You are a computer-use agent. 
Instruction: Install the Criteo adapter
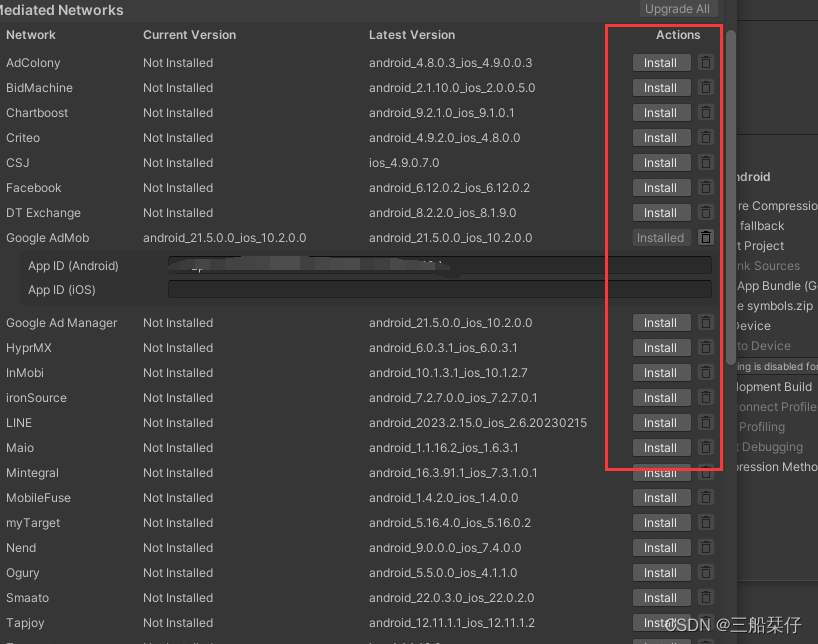pyautogui.click(x=661, y=138)
